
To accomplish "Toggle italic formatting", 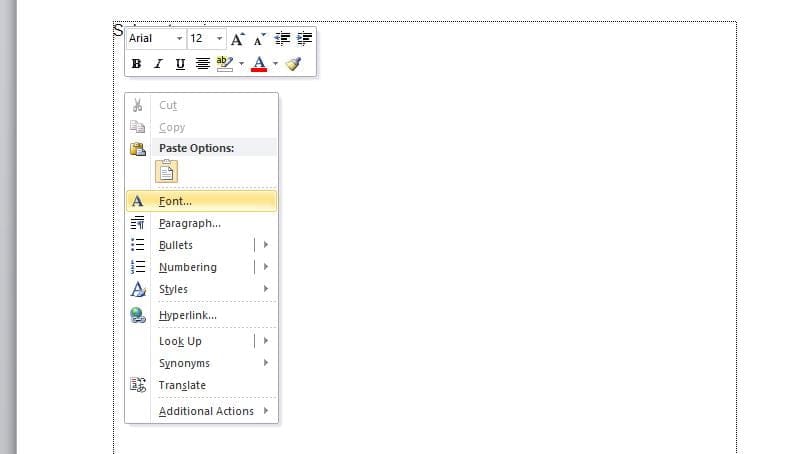I will click(x=158, y=64).
